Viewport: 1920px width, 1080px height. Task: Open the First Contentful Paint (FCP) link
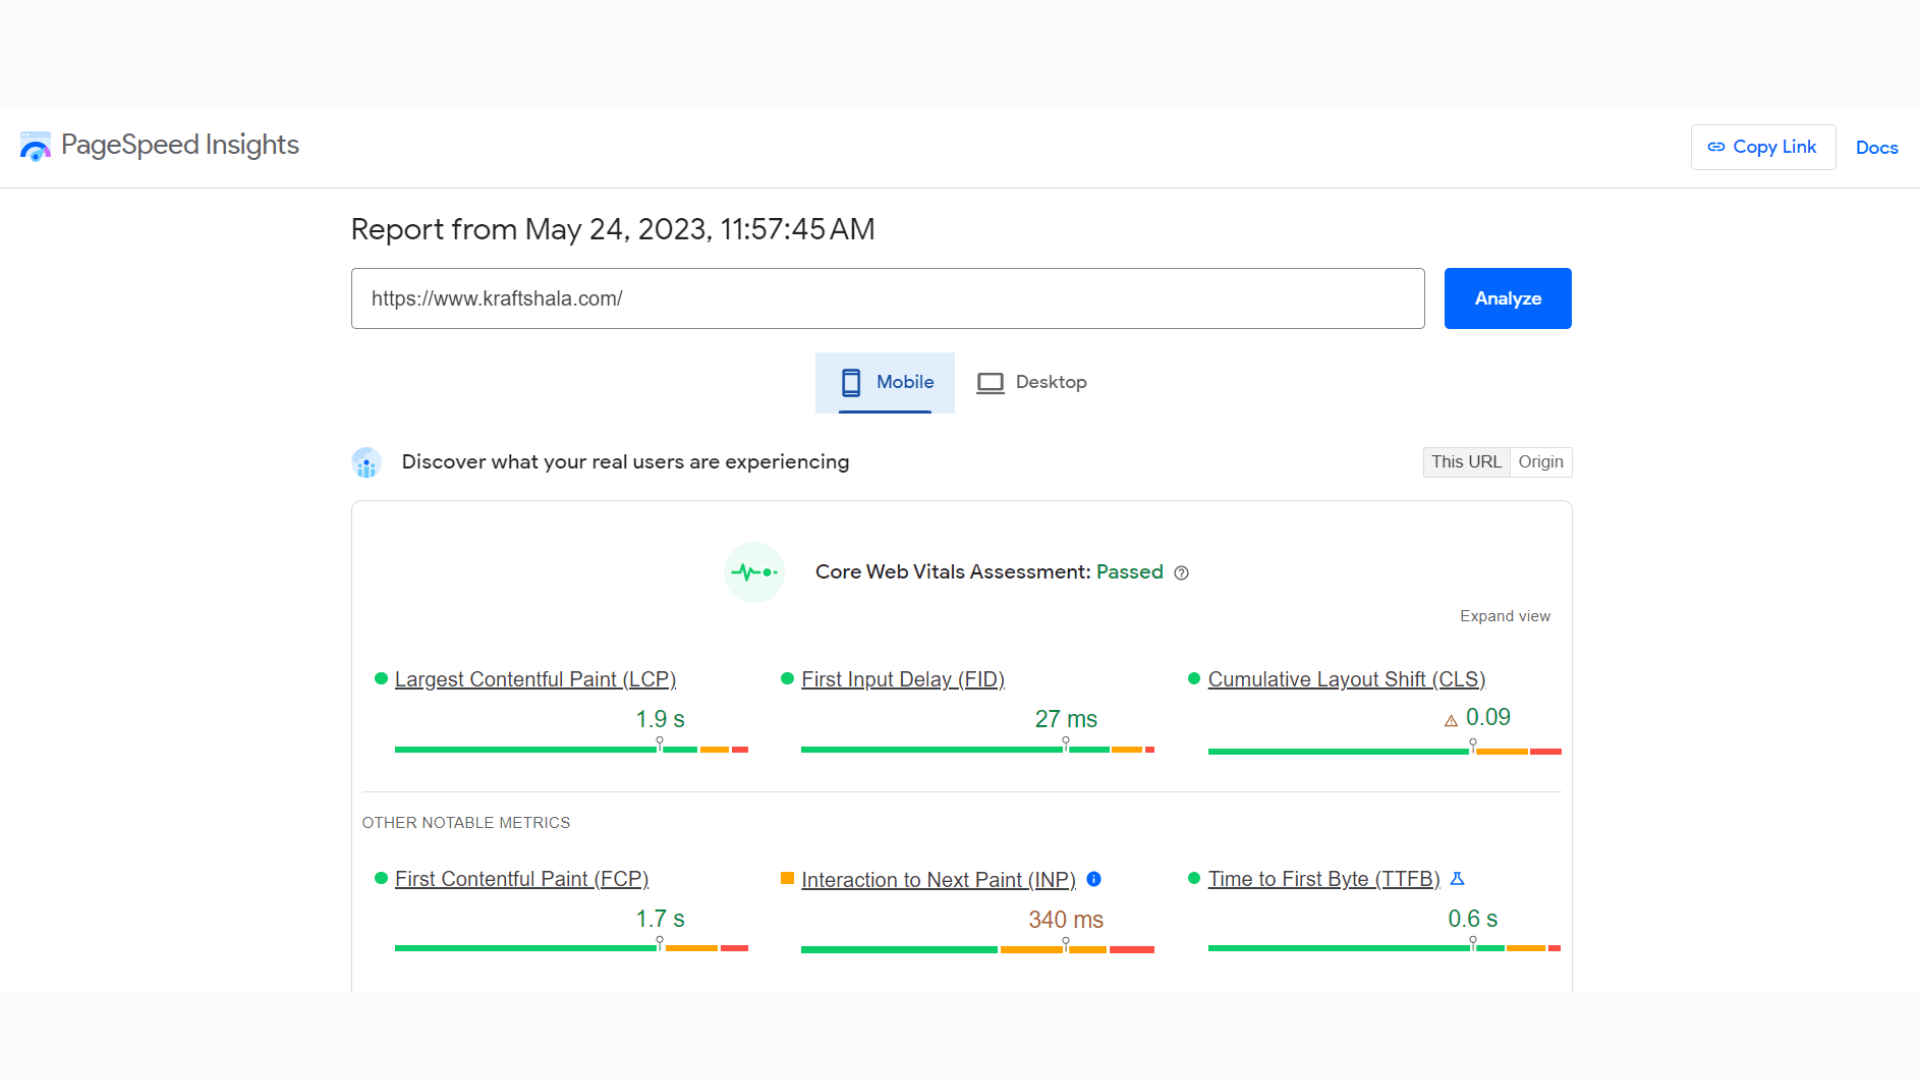(521, 879)
